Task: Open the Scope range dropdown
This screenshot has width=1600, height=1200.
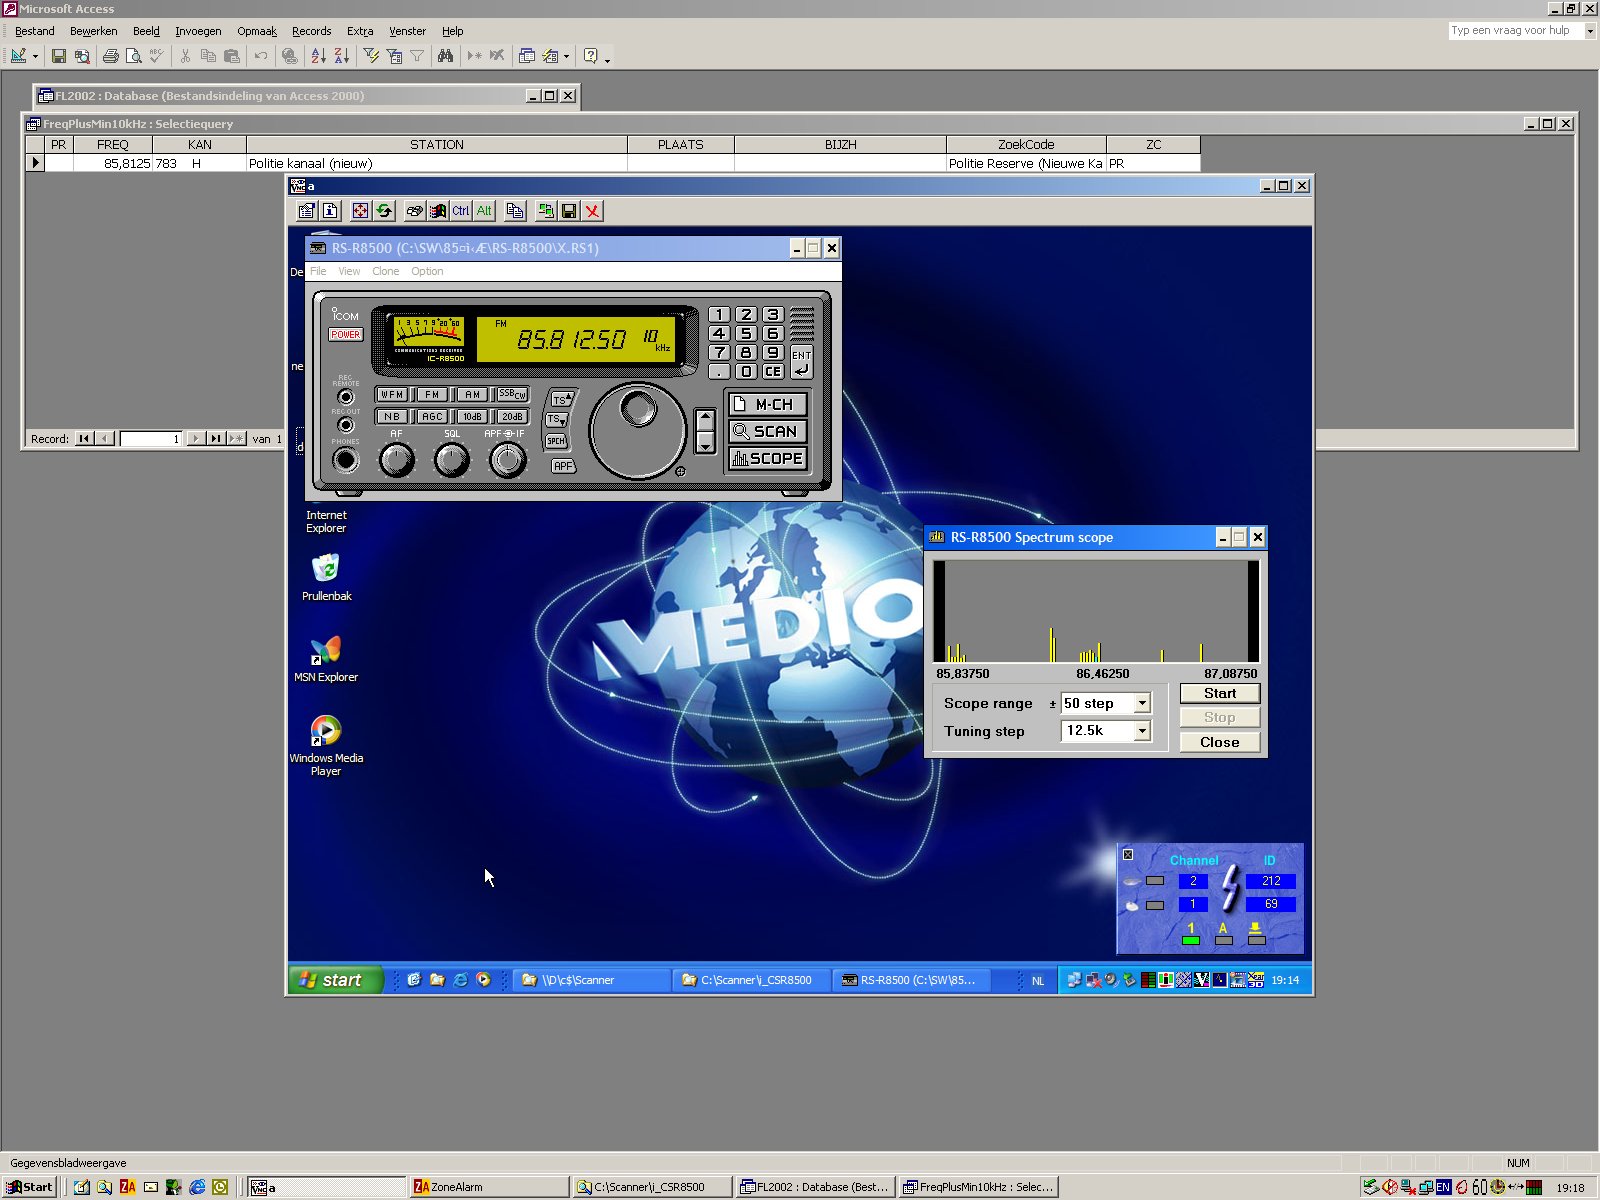Action: tap(1142, 704)
